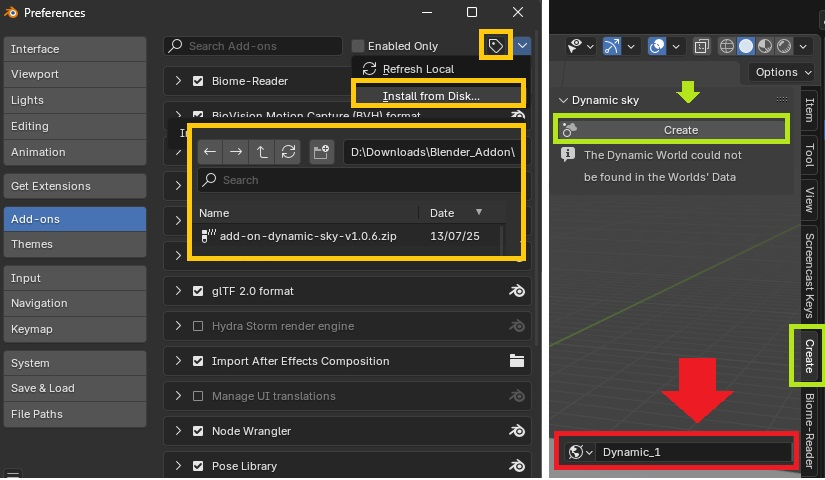Go to the parent directory
This screenshot has height=480, width=825.
coord(262,152)
